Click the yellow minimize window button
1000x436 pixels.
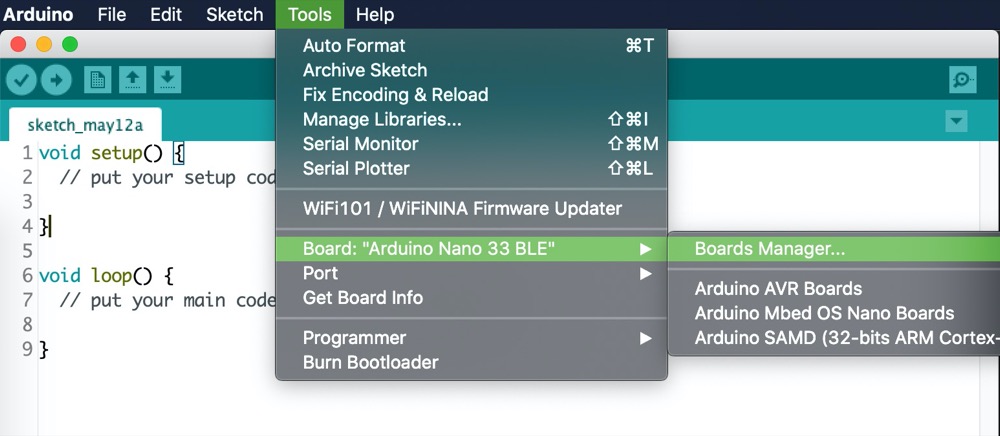pos(44,44)
